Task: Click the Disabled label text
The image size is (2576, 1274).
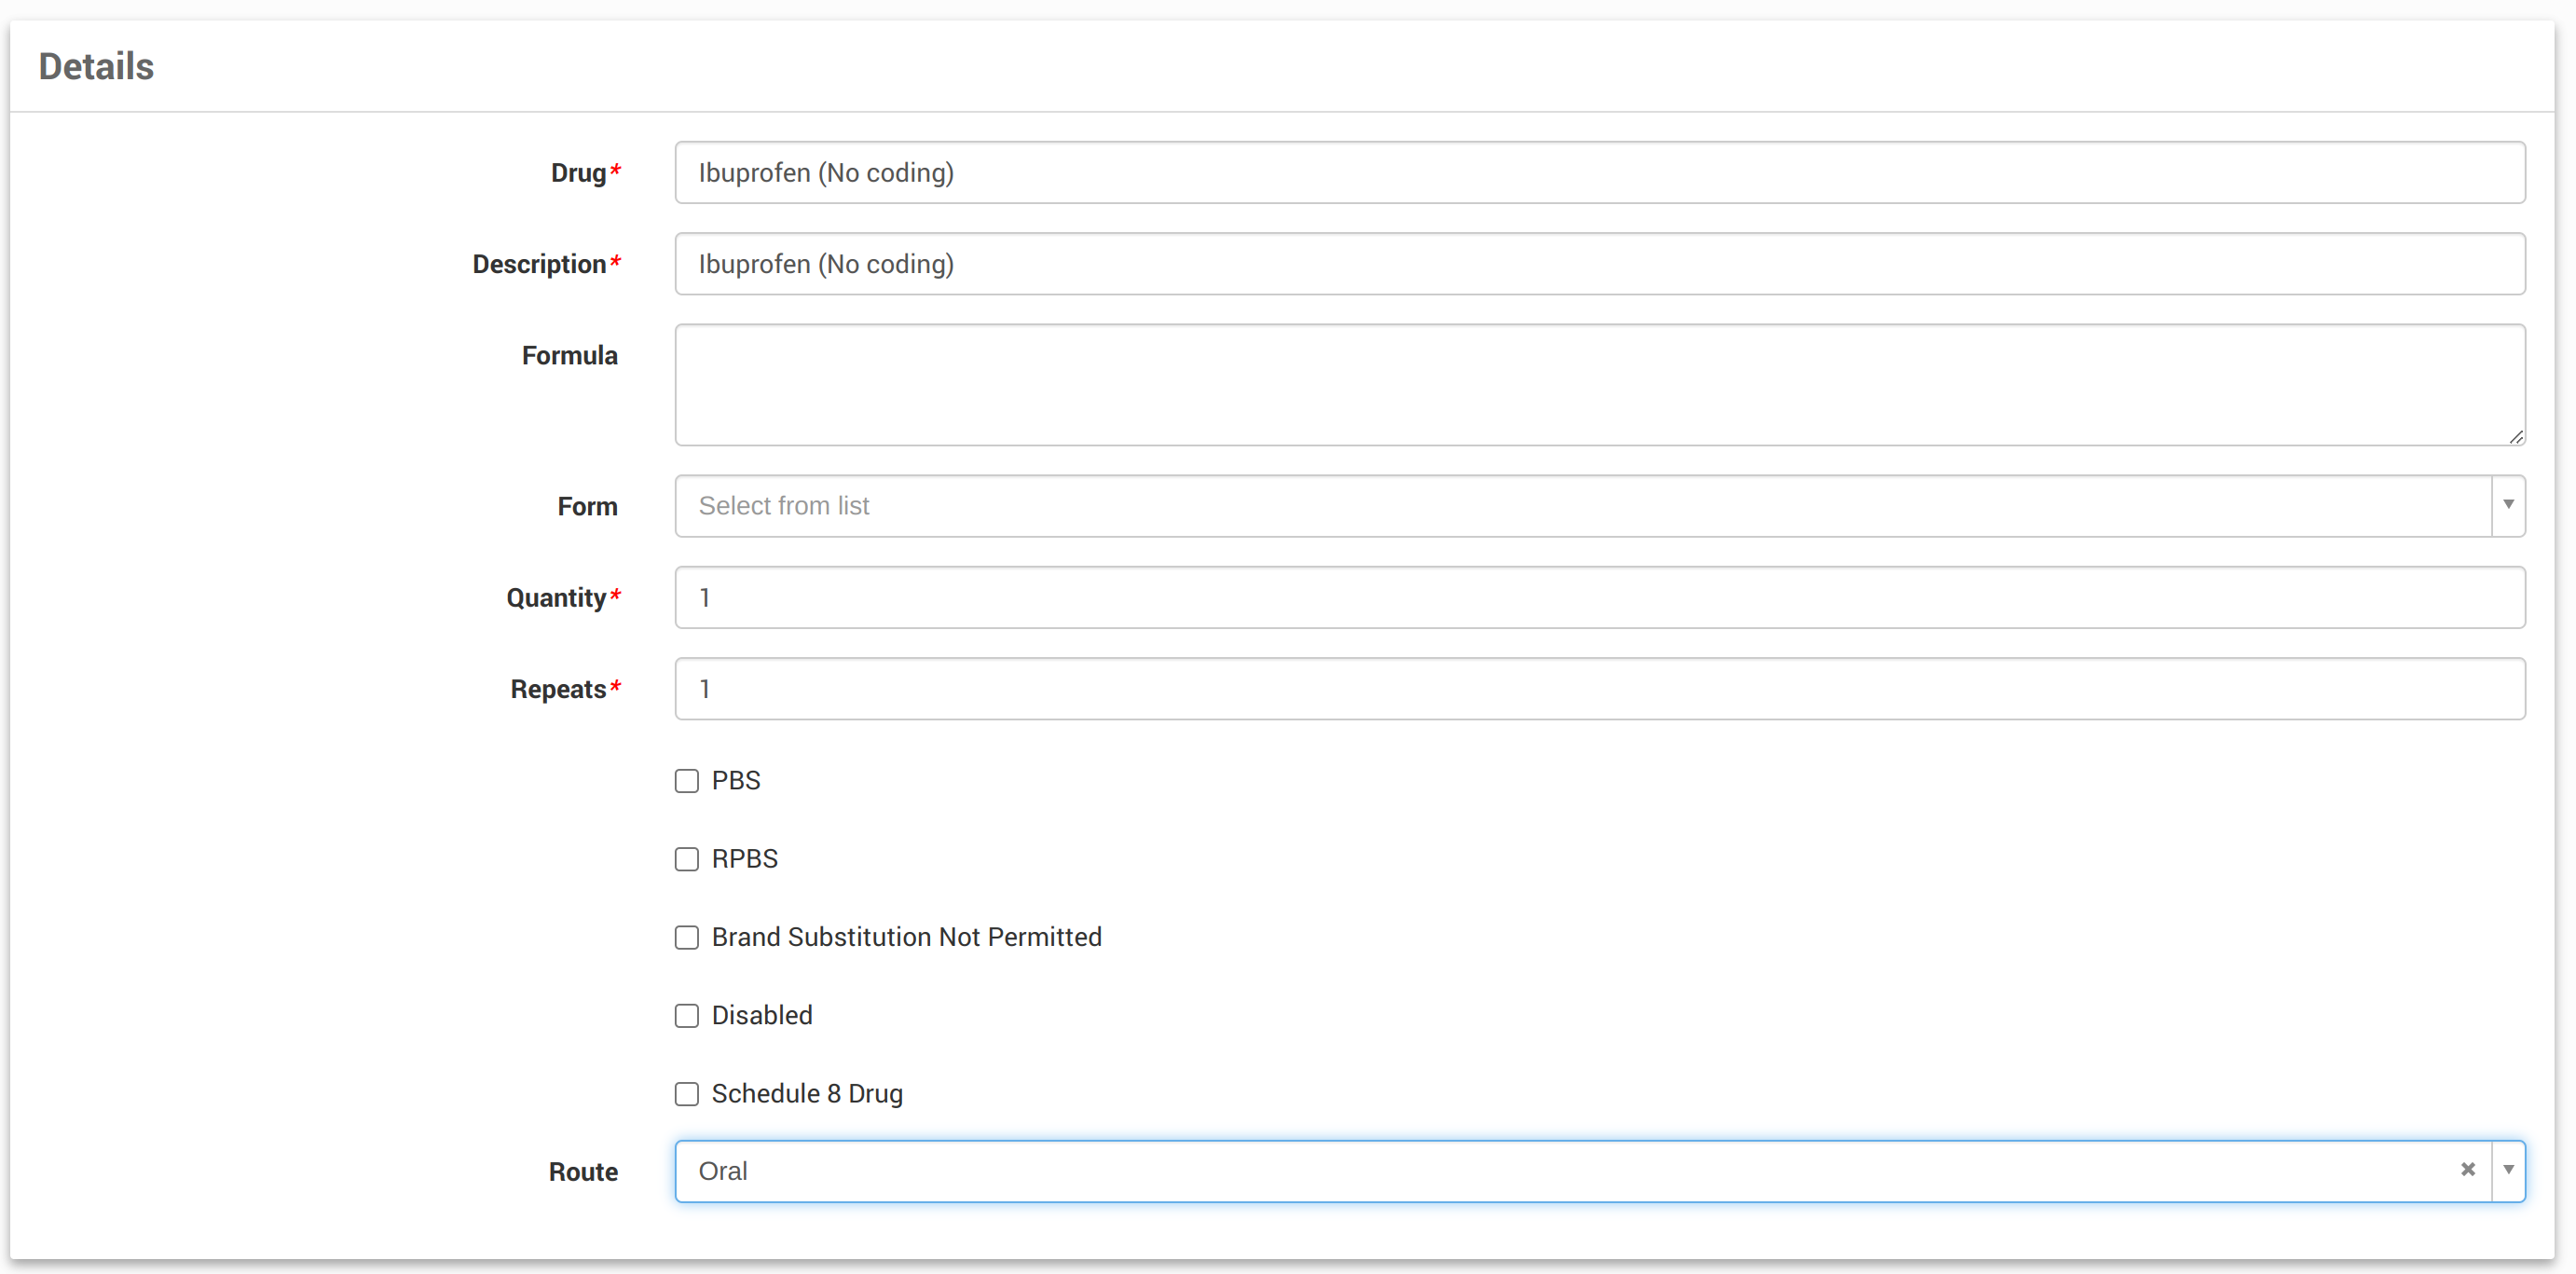Action: point(761,1016)
